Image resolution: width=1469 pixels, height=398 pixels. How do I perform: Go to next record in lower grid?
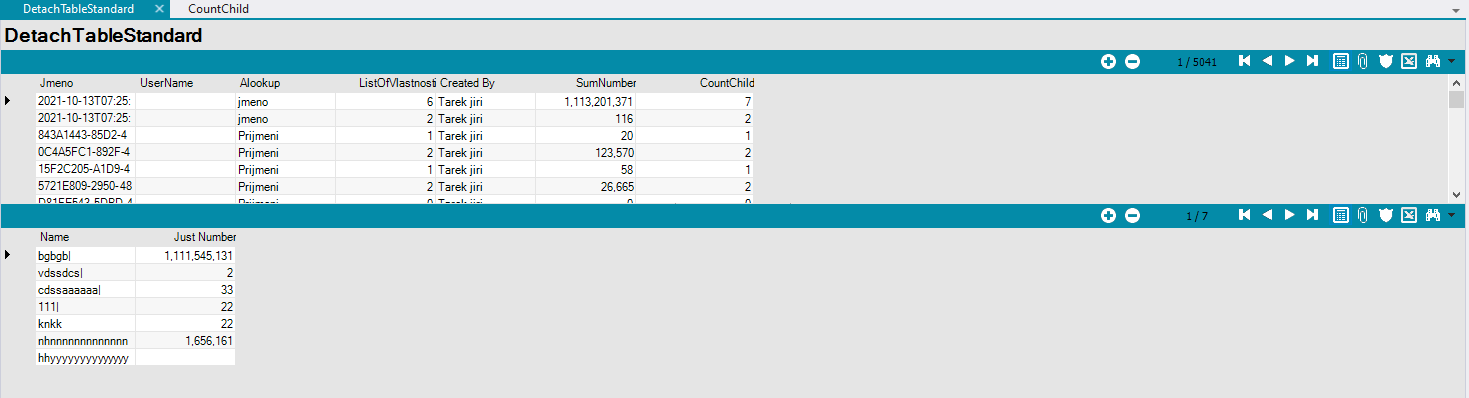[x=1290, y=215]
